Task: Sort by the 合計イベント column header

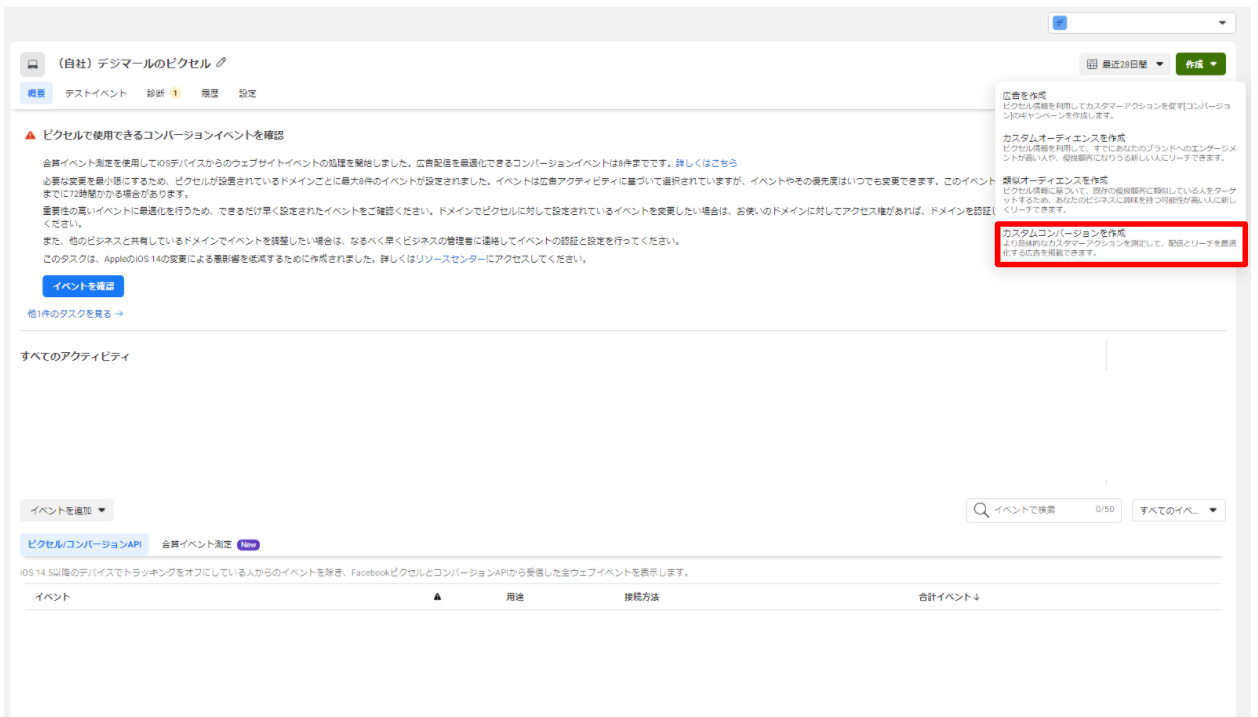Action: [x=949, y=597]
